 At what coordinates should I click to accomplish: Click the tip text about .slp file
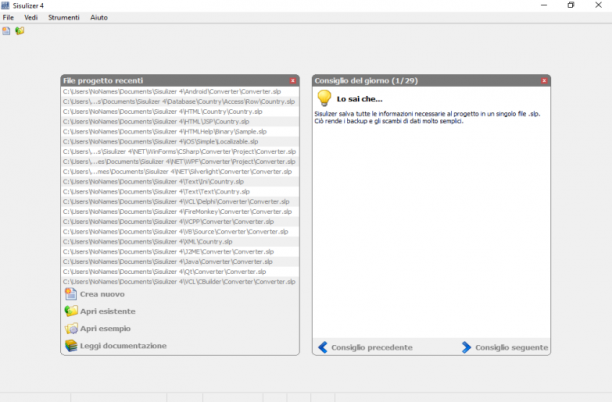pos(427,117)
